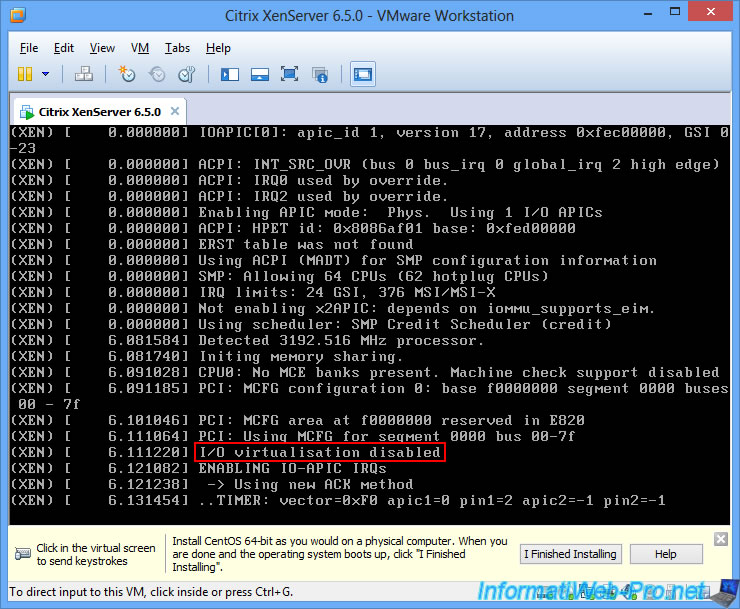Enter full screen mode
This screenshot has height=609, width=740.
point(290,74)
